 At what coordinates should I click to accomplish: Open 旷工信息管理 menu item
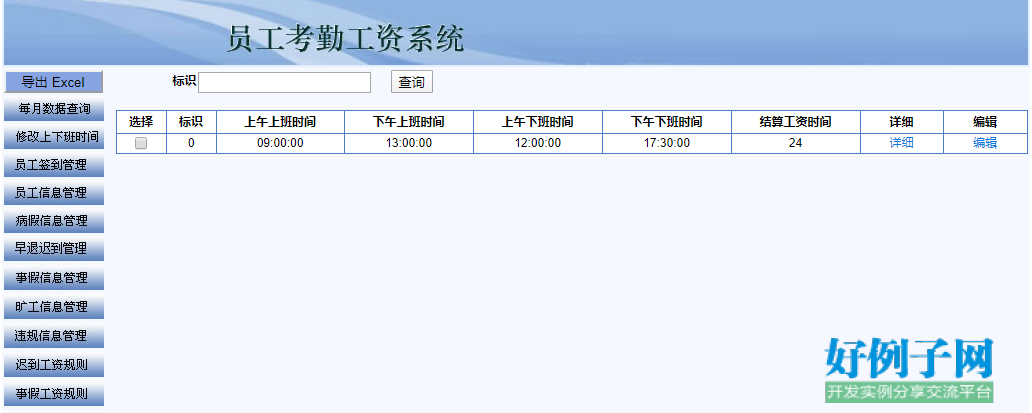click(53, 306)
